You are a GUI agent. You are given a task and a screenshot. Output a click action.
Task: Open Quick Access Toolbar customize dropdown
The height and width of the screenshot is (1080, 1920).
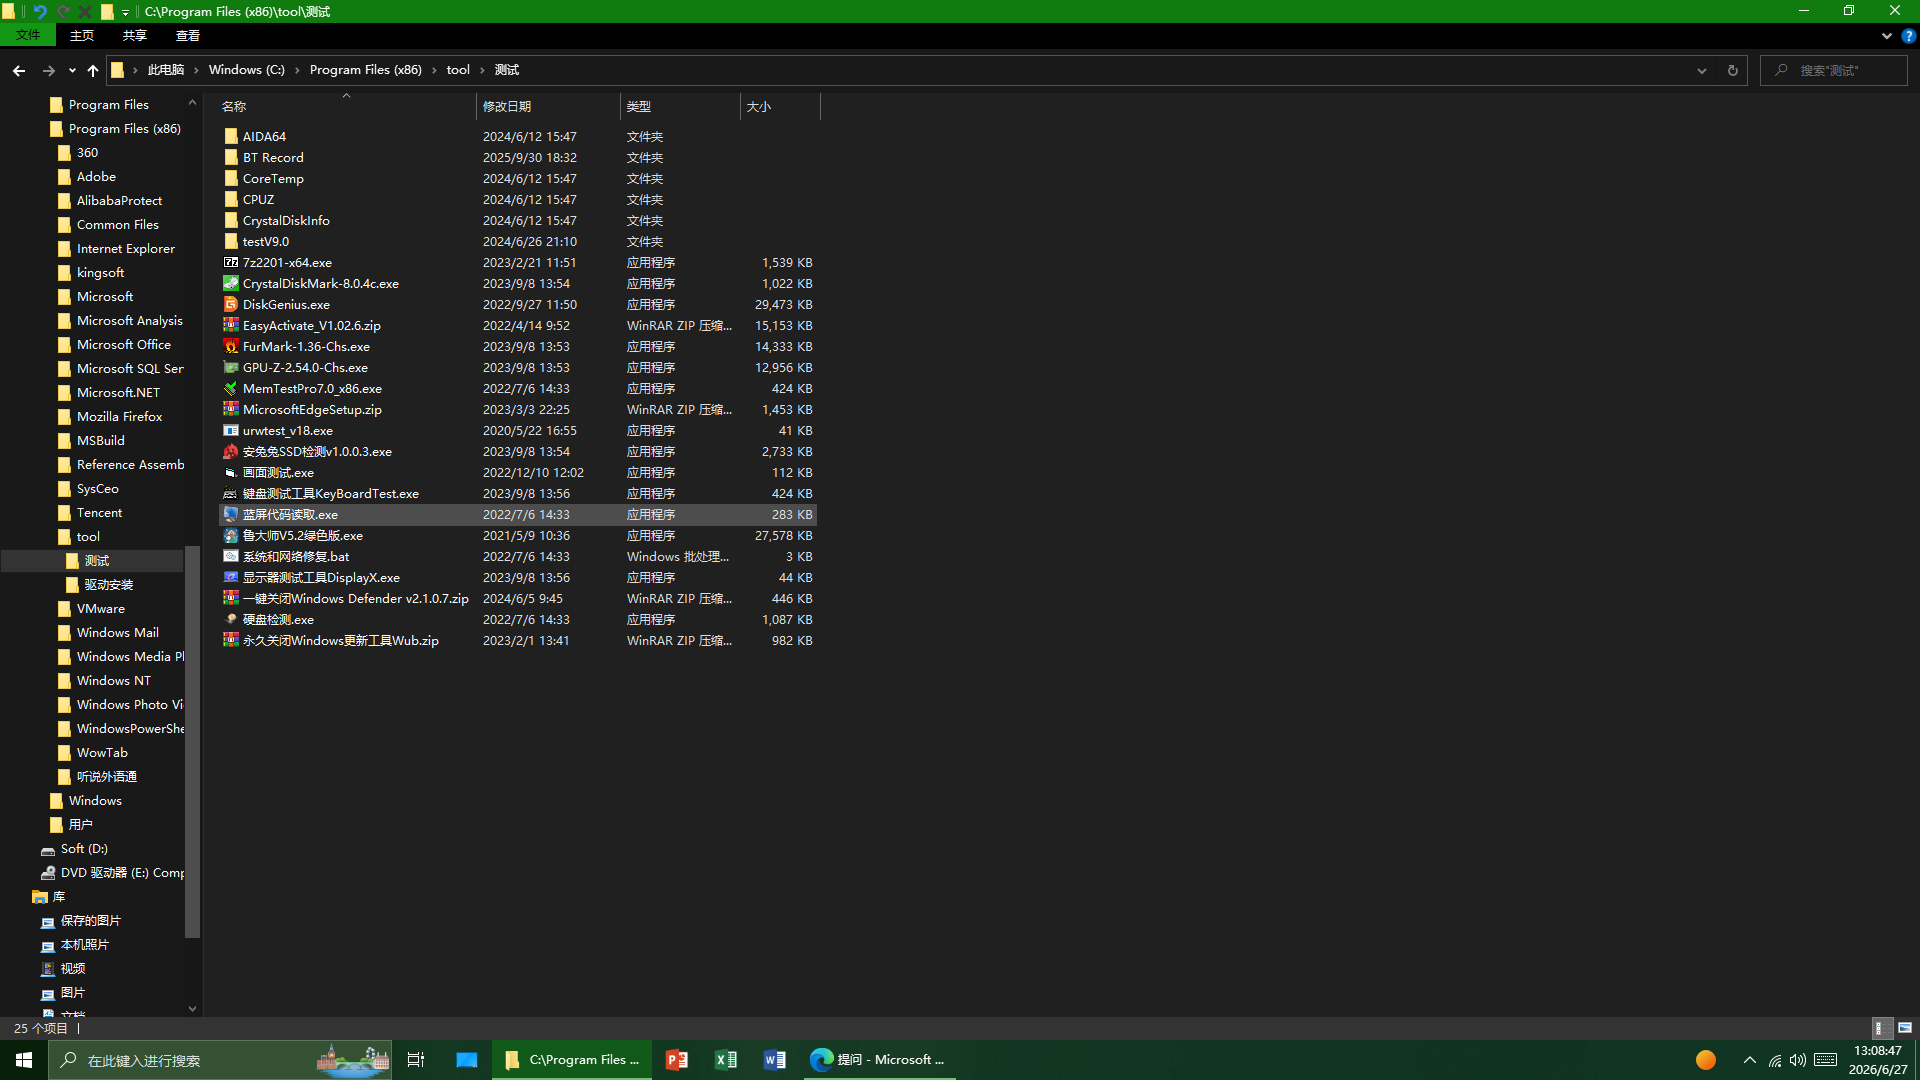[x=125, y=12]
